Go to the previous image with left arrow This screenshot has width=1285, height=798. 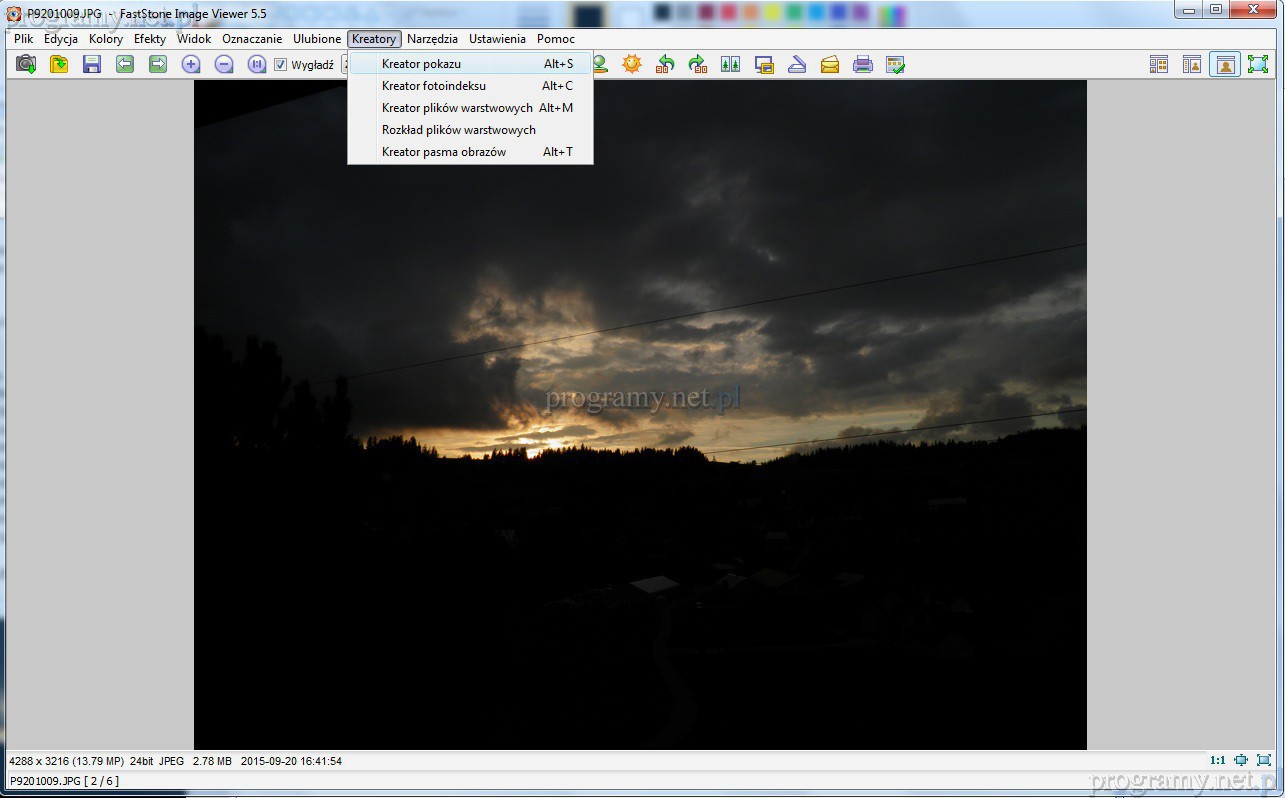tap(125, 65)
